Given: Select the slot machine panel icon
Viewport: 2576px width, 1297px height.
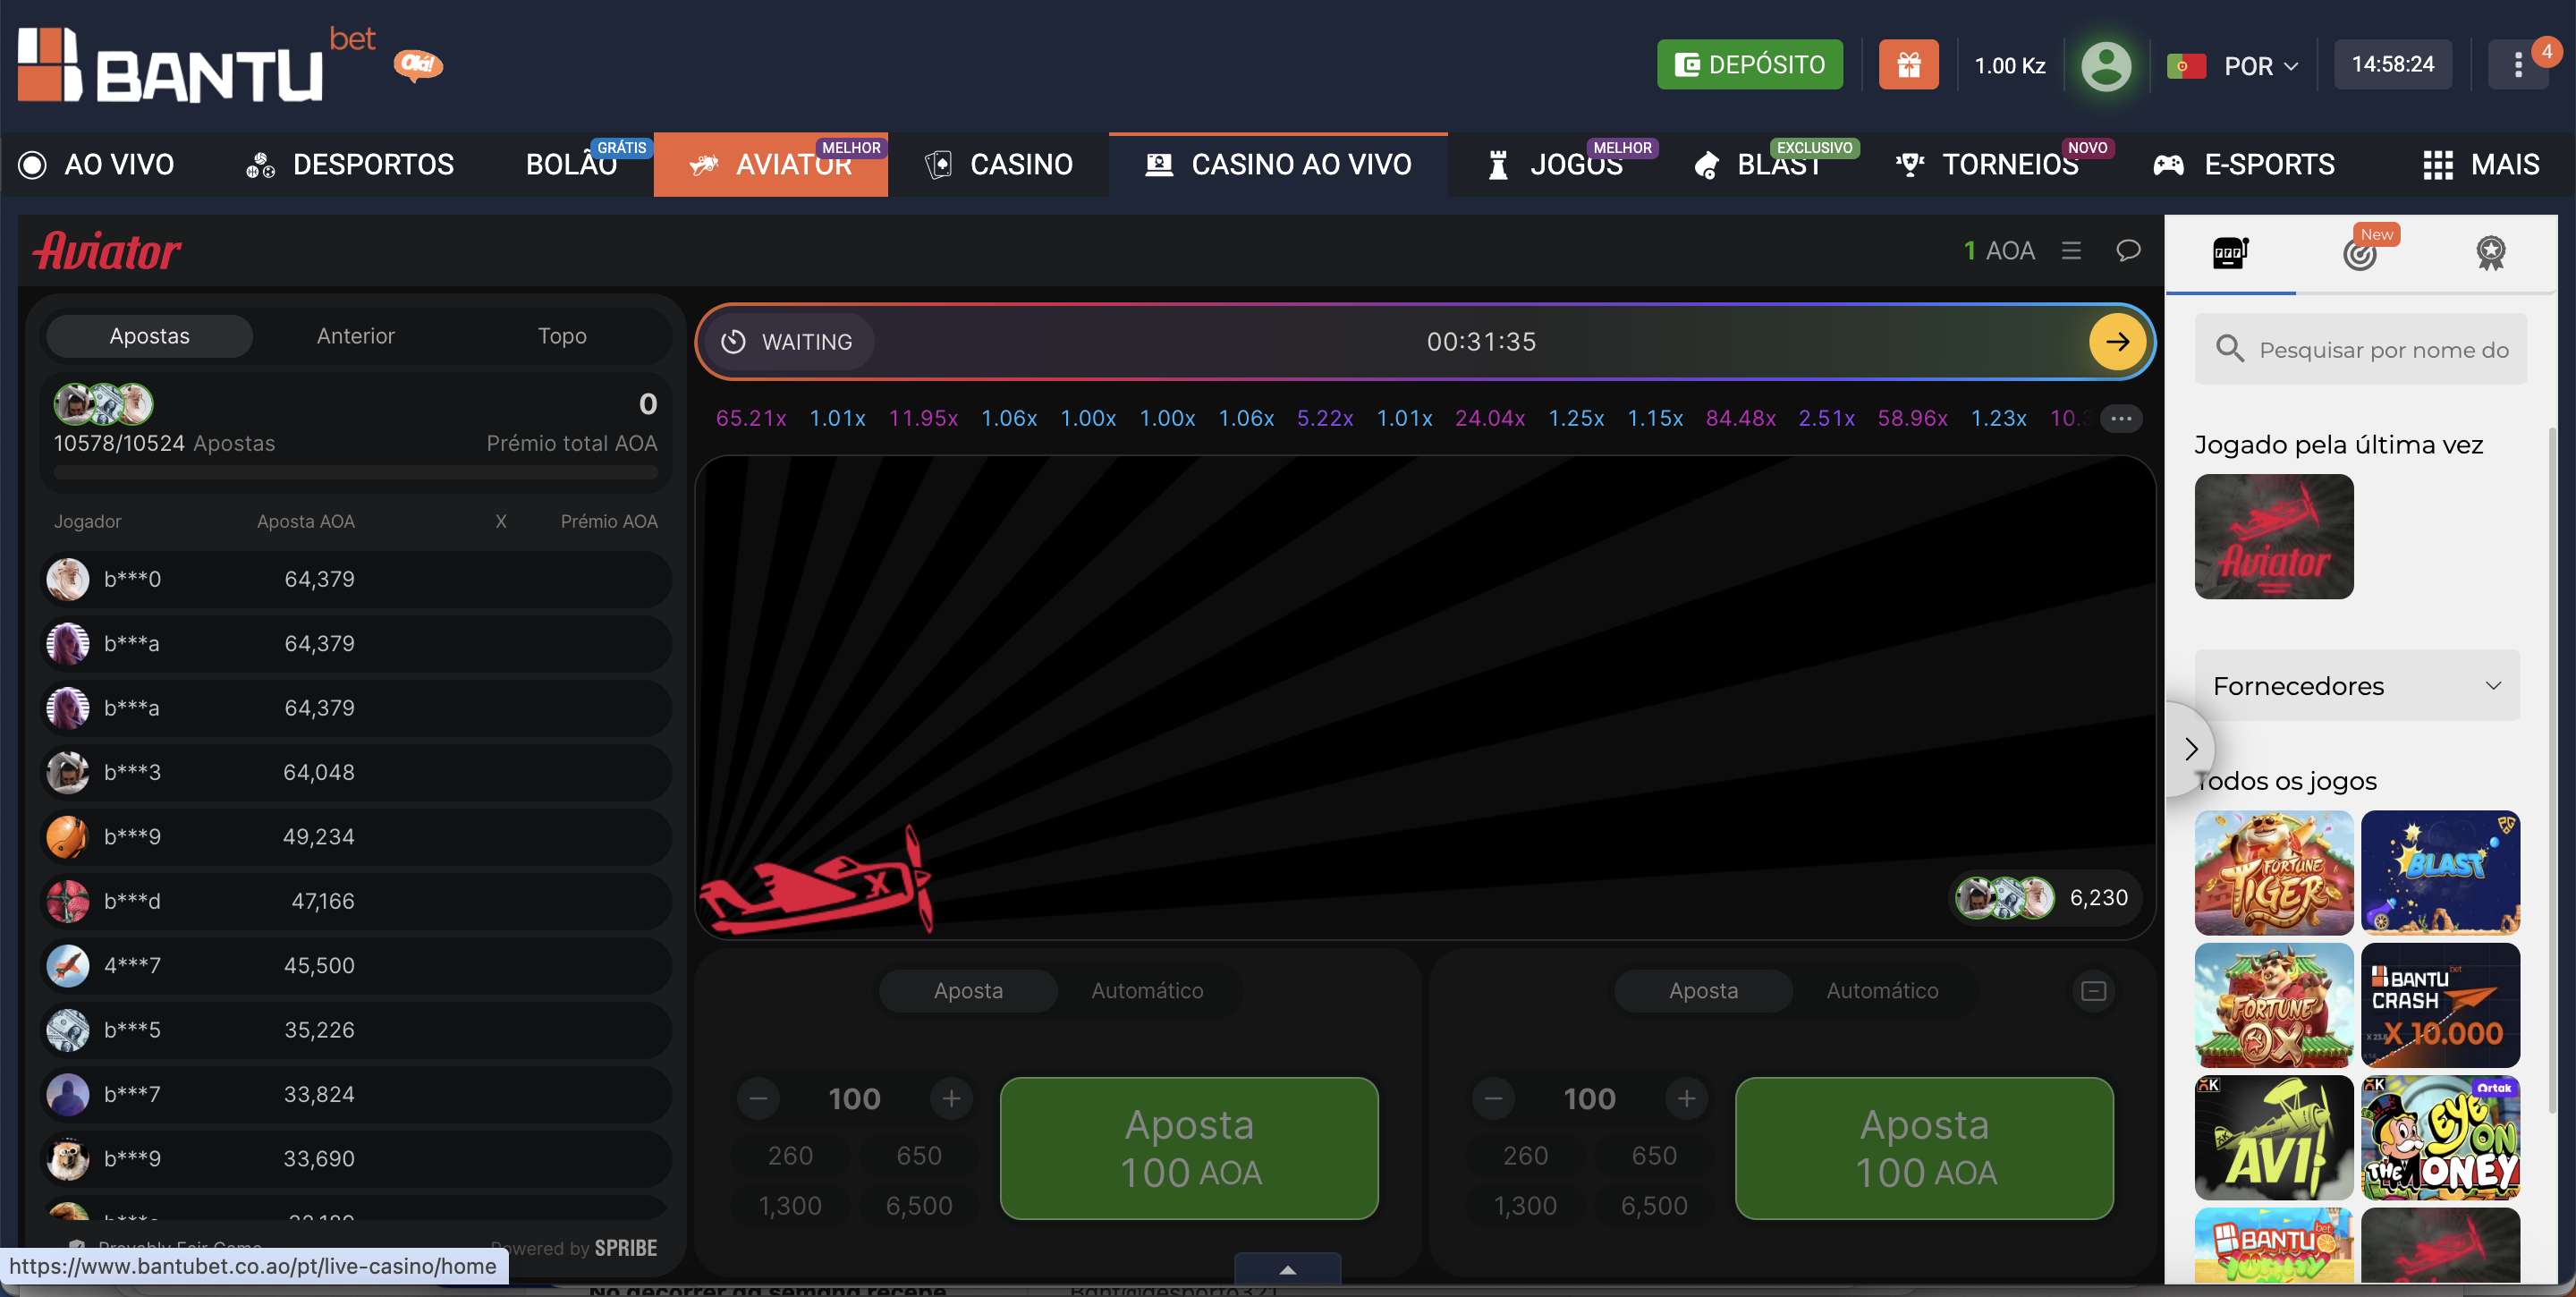Looking at the screenshot, I should [2230, 253].
